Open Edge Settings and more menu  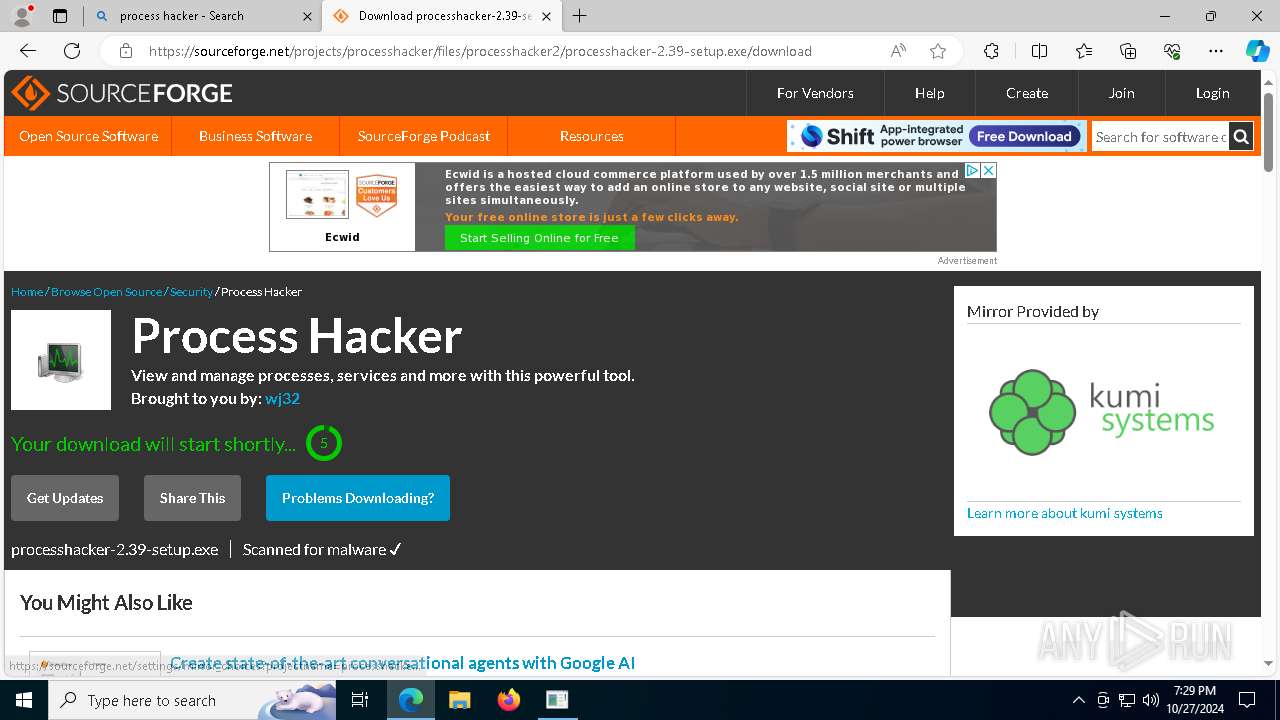click(1216, 51)
